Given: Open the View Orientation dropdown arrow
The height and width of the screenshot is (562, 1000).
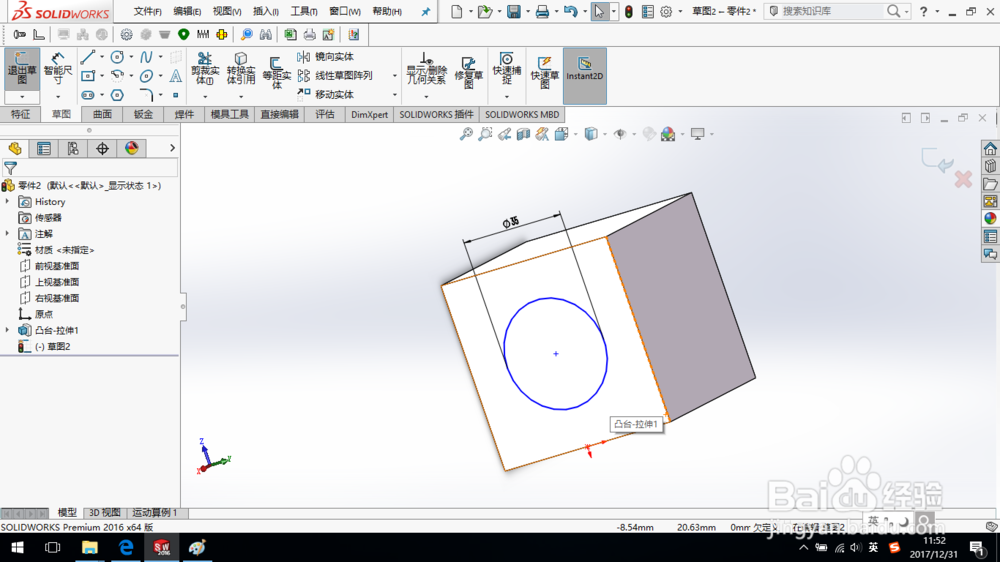Looking at the screenshot, I should pos(575,134).
